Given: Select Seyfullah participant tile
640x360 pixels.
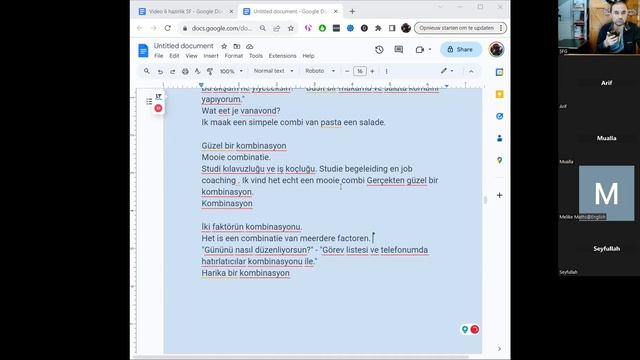Looking at the screenshot, I should tap(607, 249).
